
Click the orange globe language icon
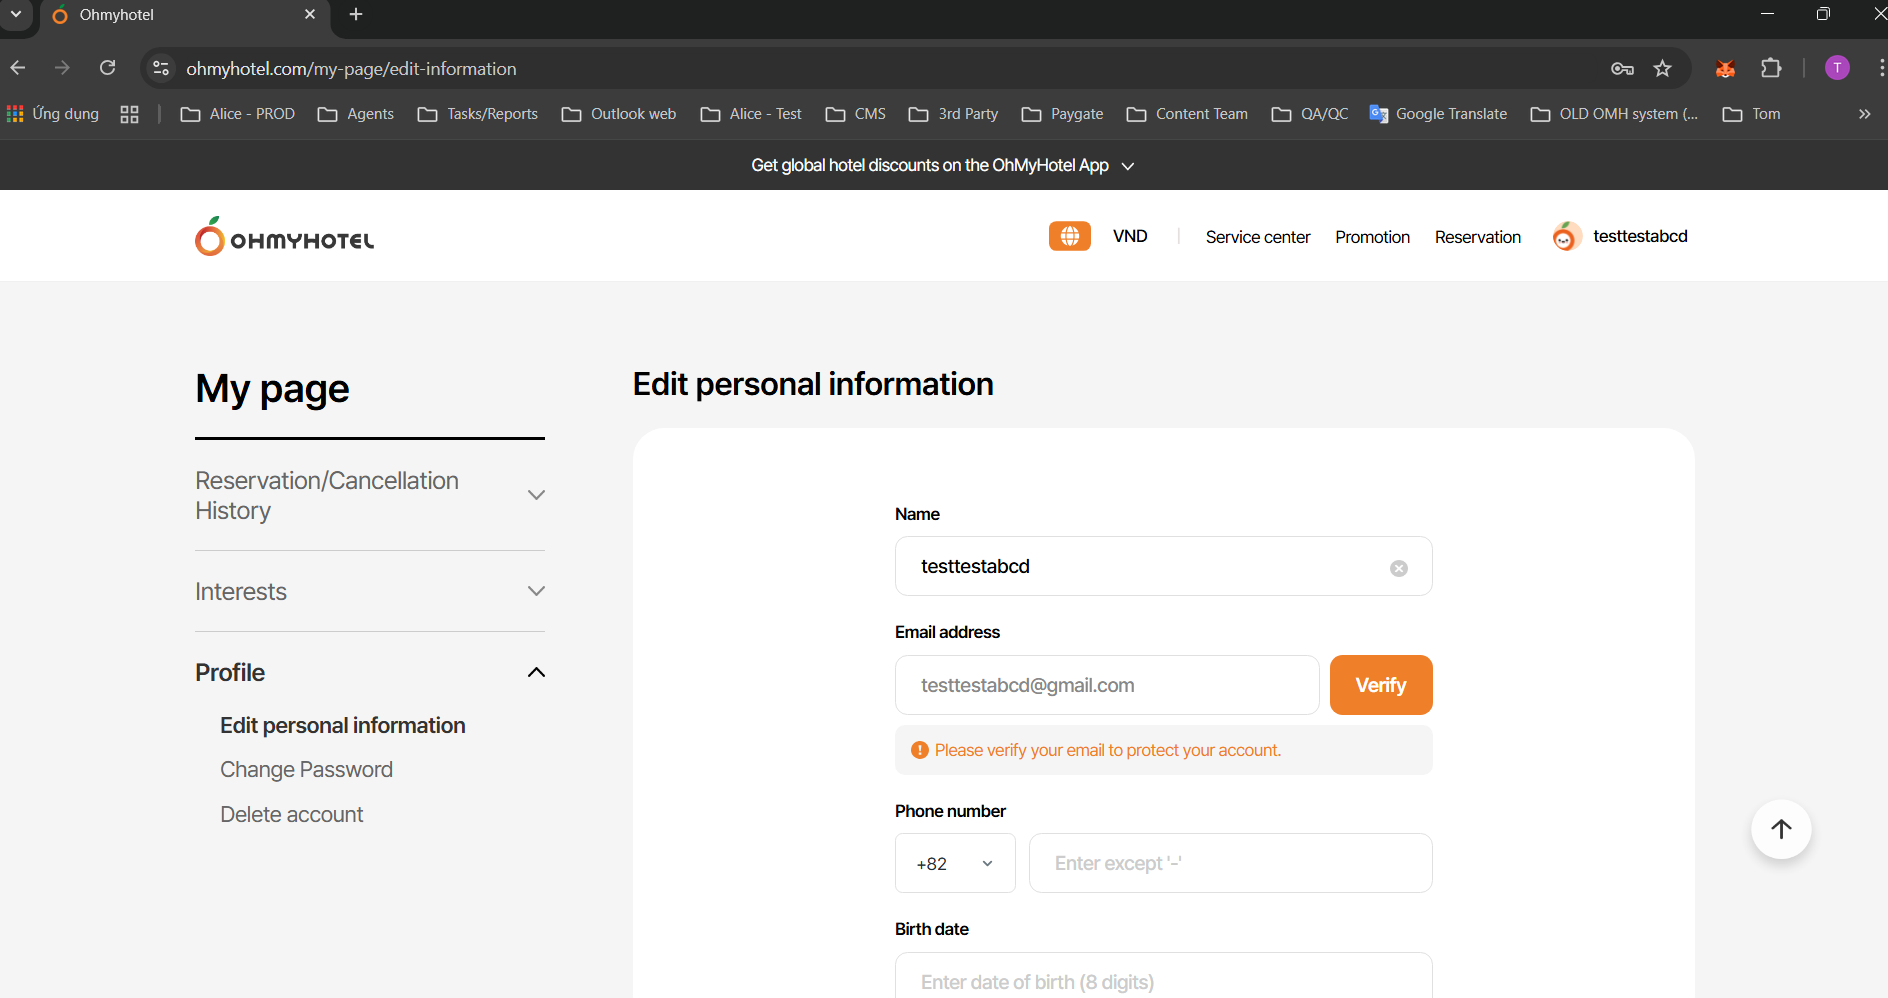tap(1069, 236)
